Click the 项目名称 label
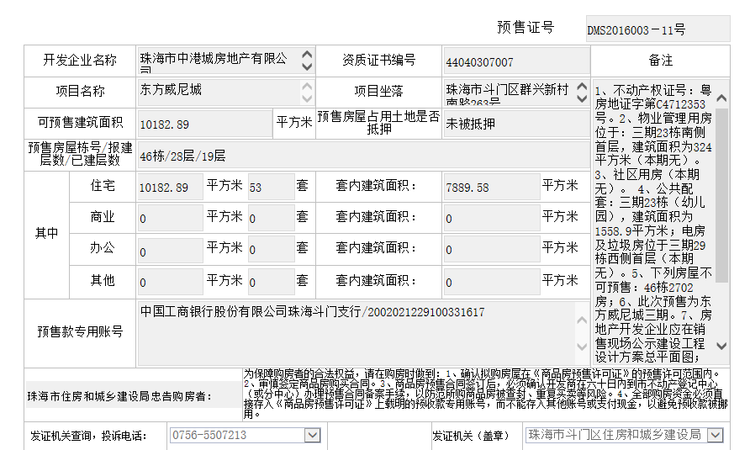The image size is (750, 450). (x=80, y=91)
